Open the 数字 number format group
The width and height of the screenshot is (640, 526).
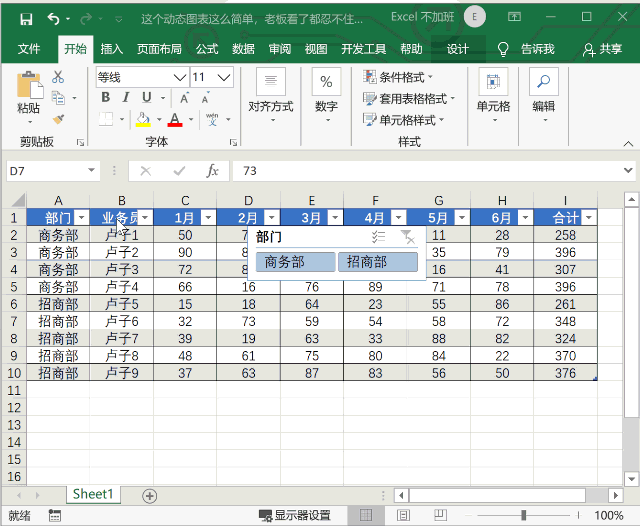coord(326,96)
